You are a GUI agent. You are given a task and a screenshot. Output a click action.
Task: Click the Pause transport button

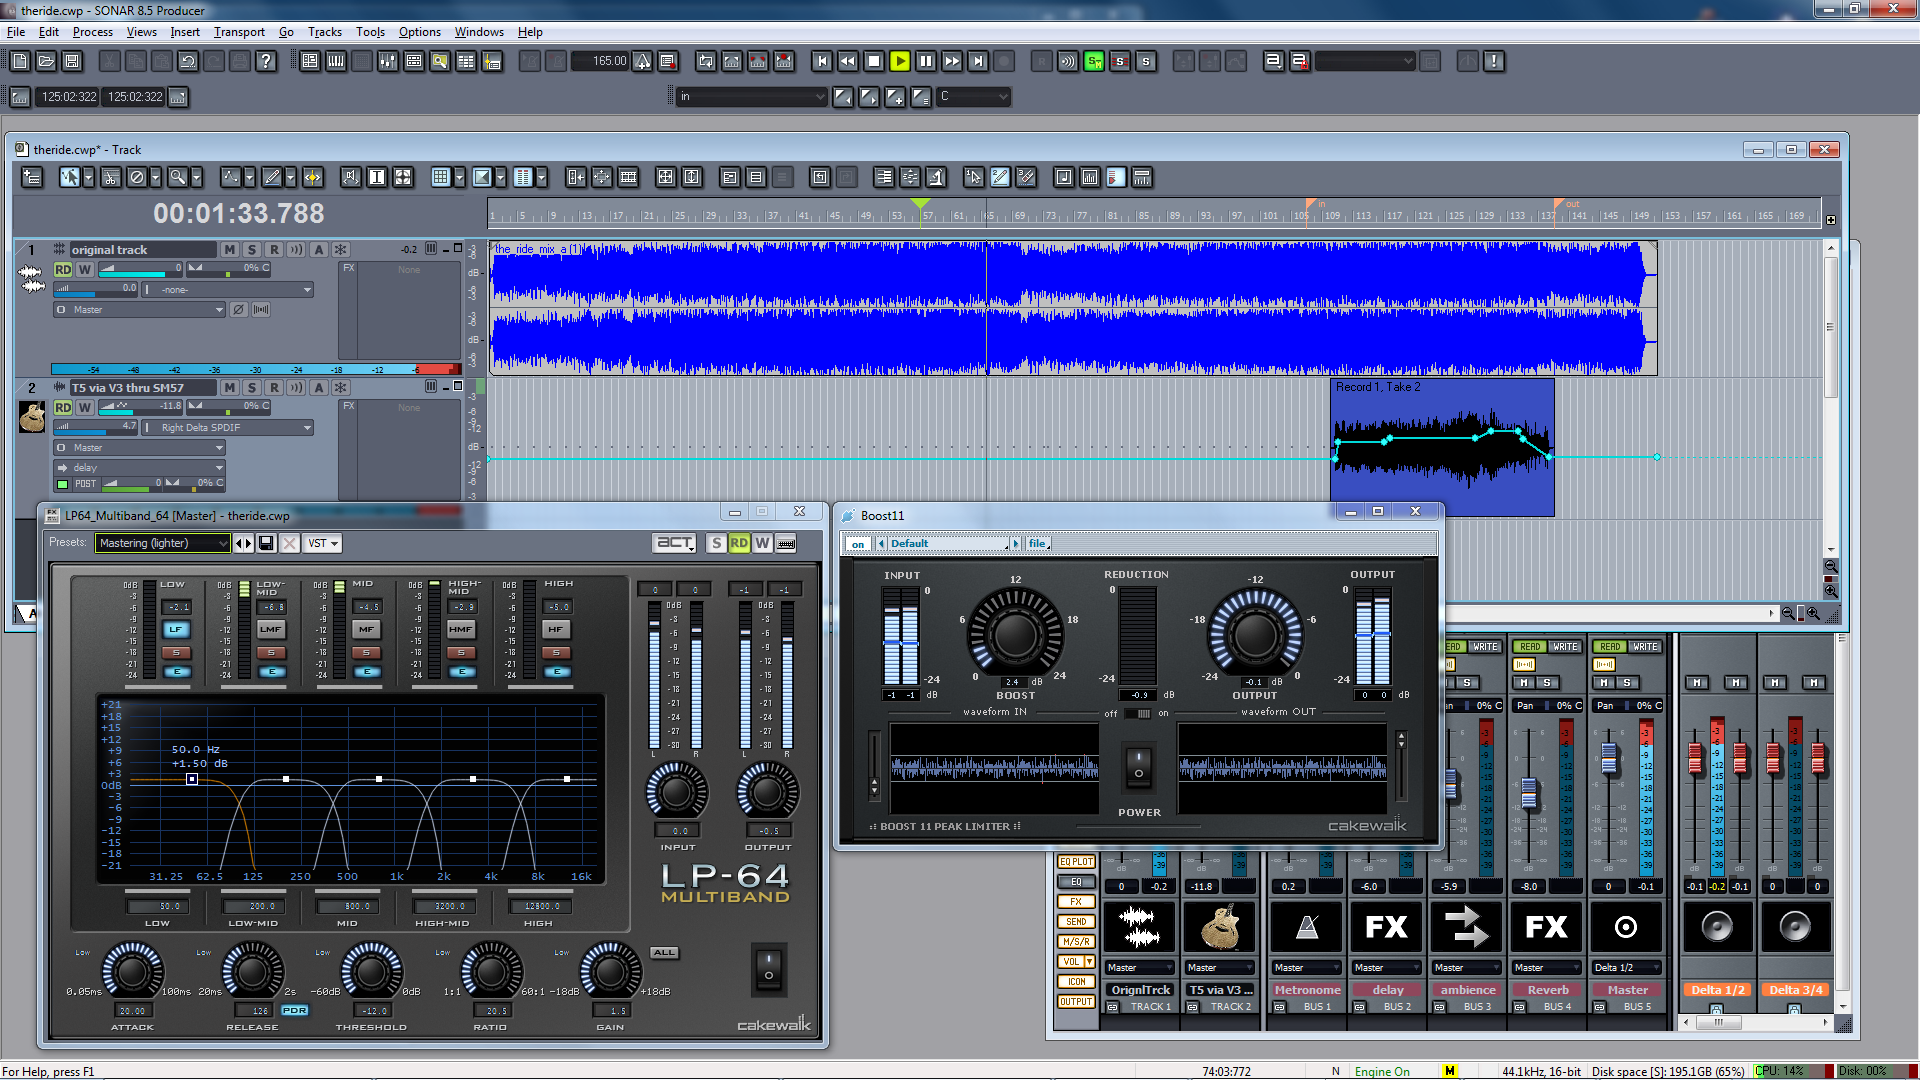tap(926, 61)
